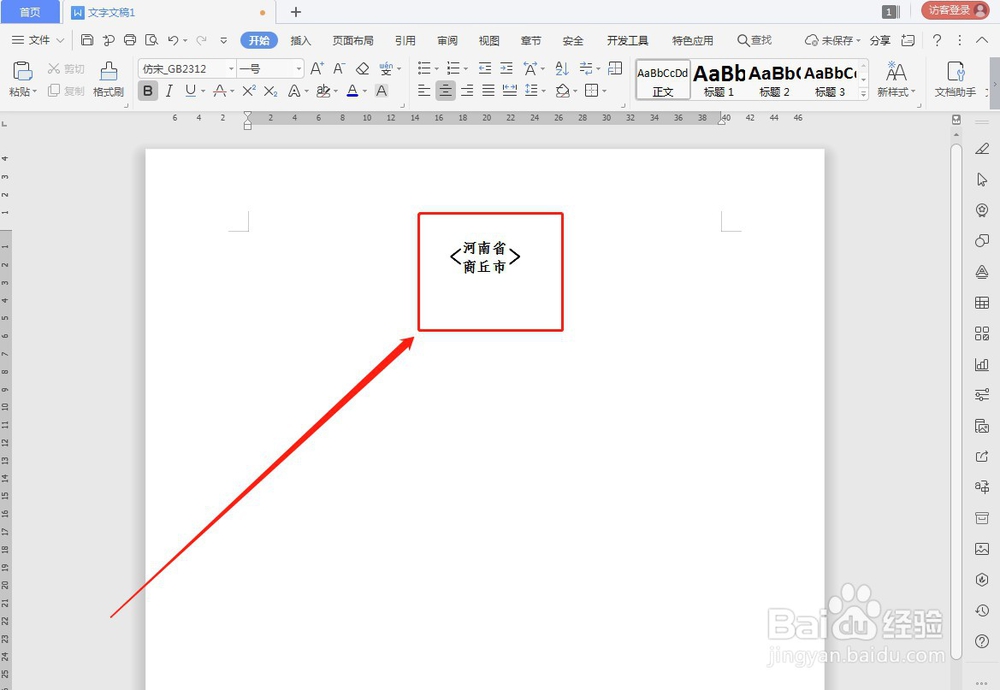Screen dimensions: 1000x690
Task: Apply the 标题 1 style
Action: coord(719,80)
